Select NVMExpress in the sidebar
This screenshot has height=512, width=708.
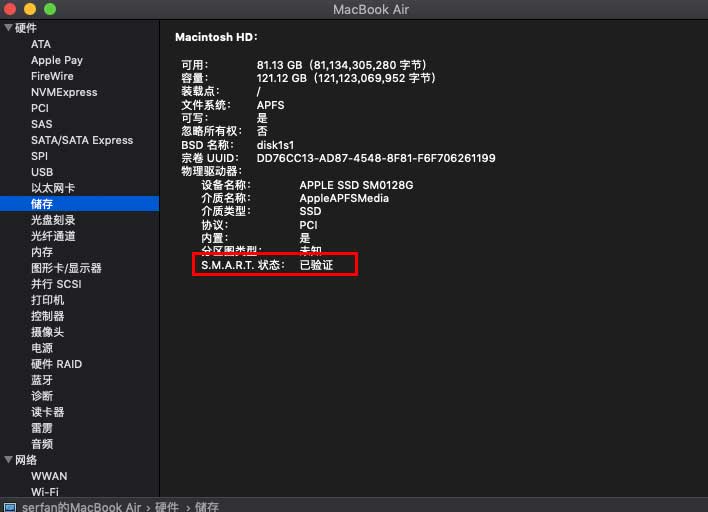tap(64, 92)
